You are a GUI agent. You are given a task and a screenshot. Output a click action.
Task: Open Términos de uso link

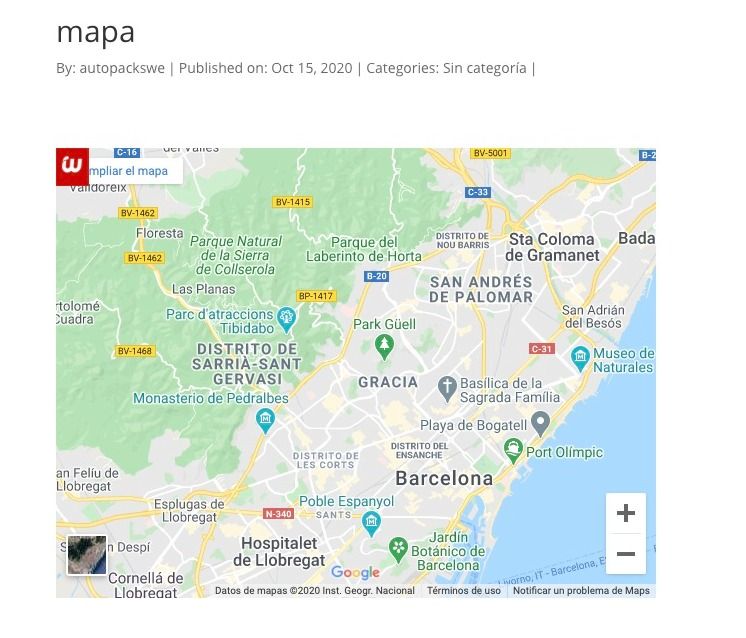pos(463,590)
